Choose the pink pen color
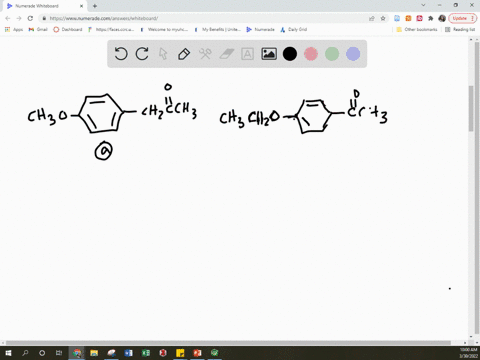 (311, 54)
